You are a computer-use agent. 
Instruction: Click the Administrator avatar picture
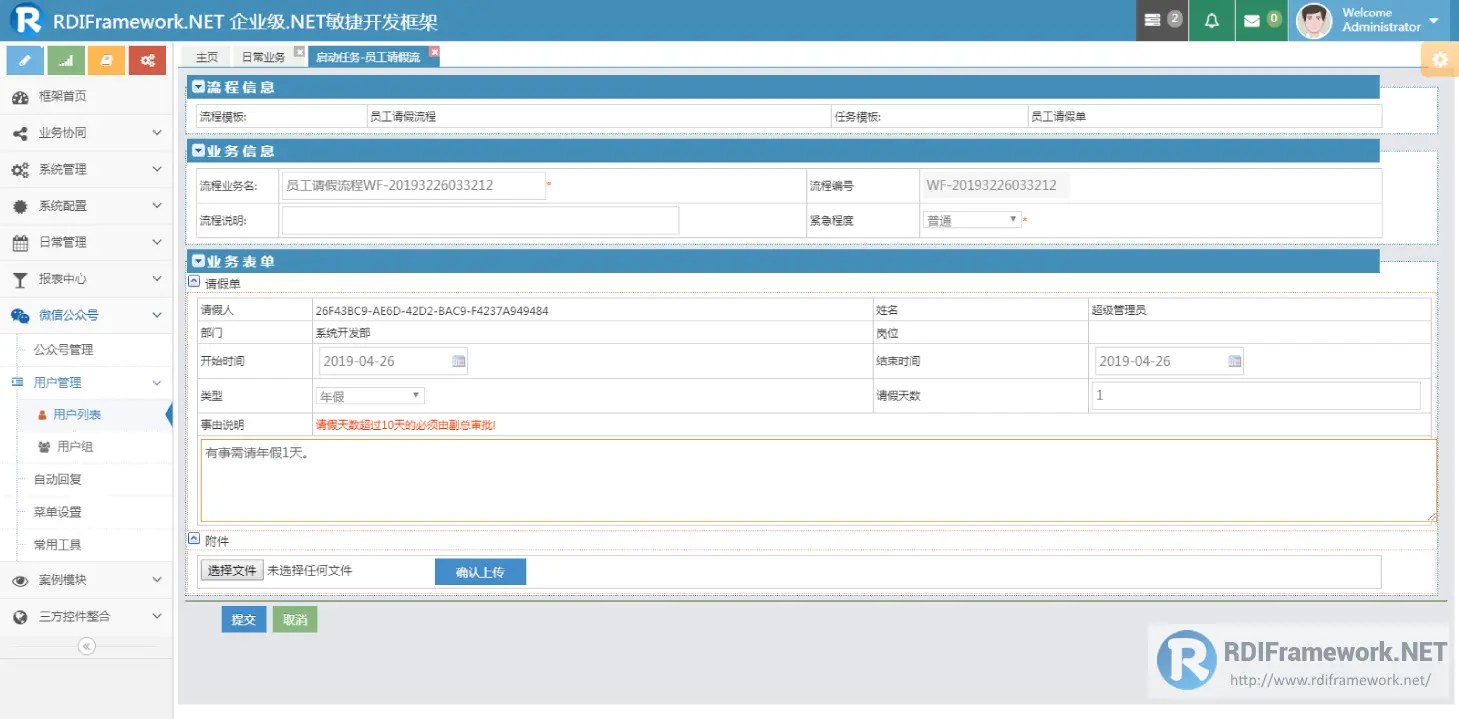click(x=1313, y=20)
